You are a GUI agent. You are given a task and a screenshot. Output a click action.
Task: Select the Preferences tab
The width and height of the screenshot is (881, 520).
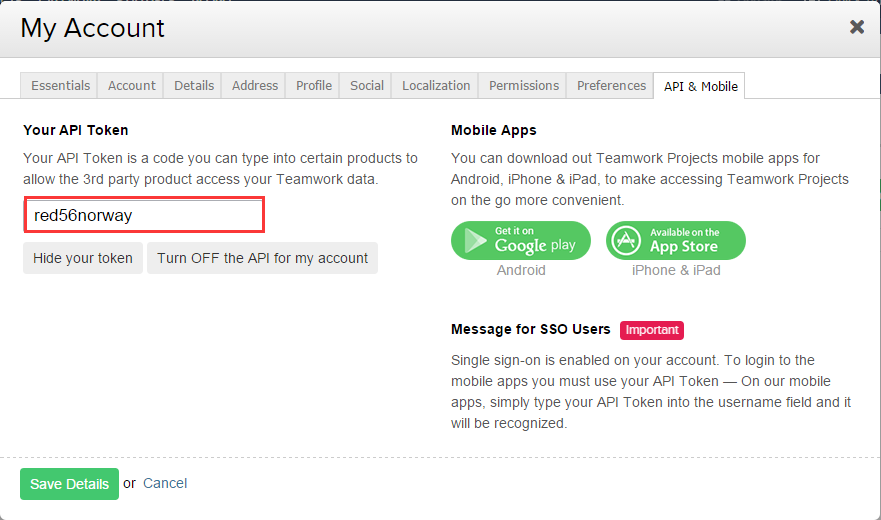(611, 85)
